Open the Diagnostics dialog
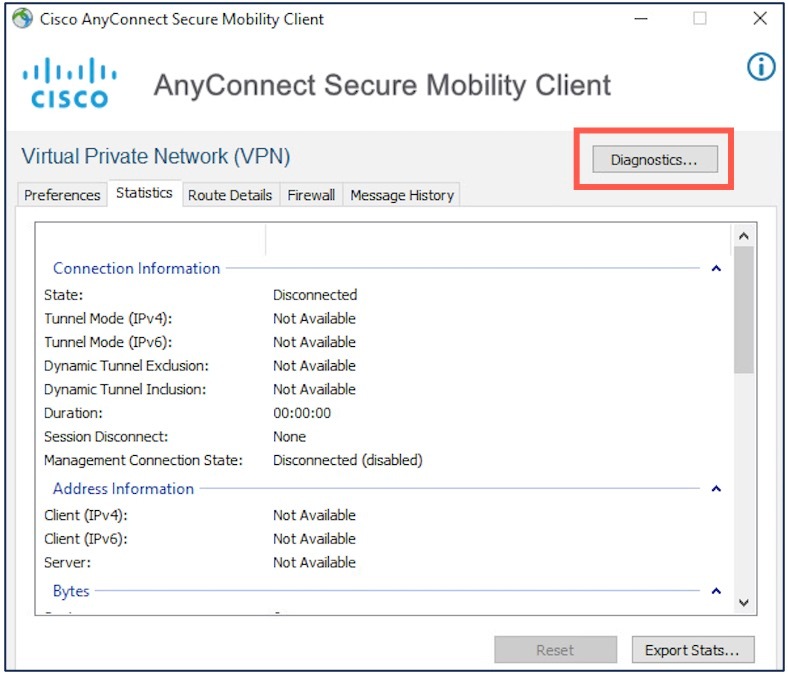The height and width of the screenshot is (676, 788). (655, 159)
